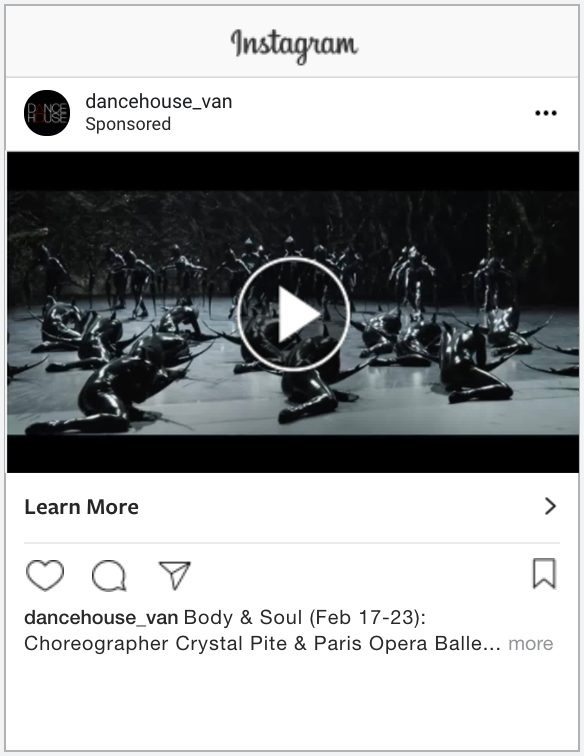The image size is (584, 756).
Task: Expand the caption with the more link
Action: (530, 644)
